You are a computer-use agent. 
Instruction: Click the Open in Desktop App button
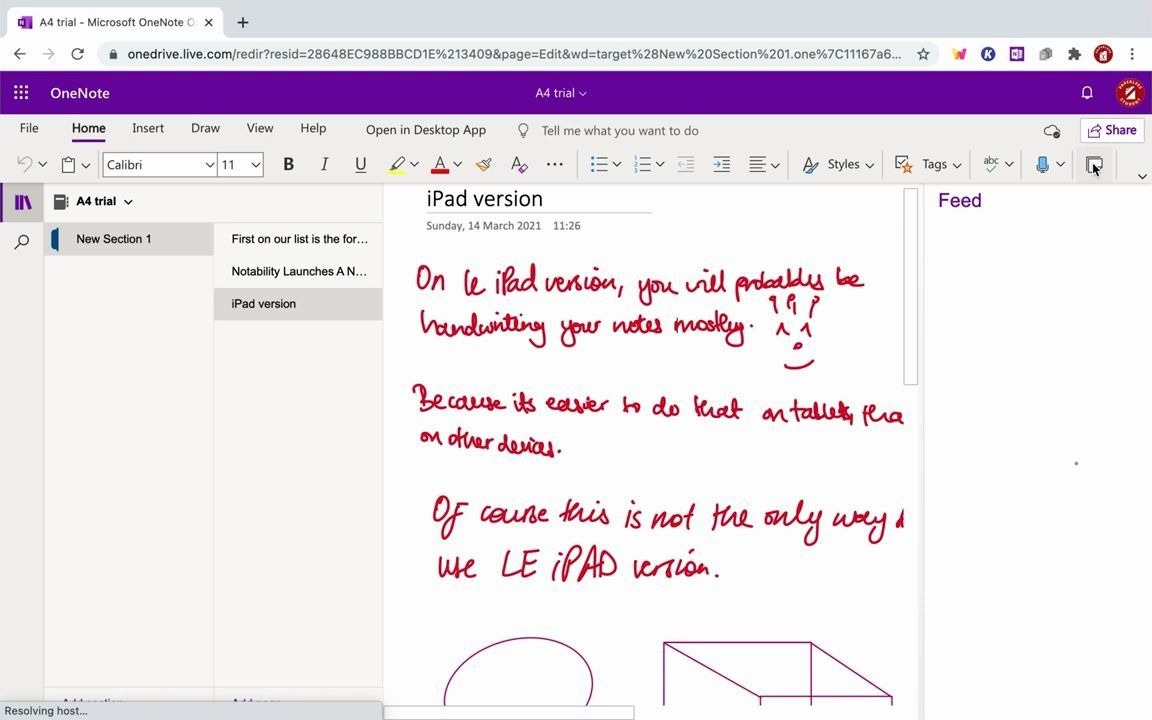[x=425, y=129]
